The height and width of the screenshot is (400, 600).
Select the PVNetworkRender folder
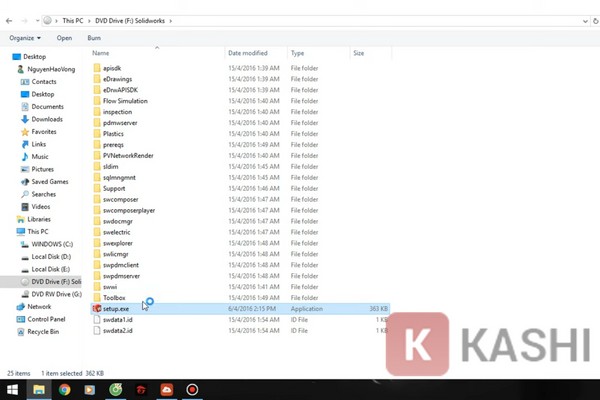coord(128,155)
